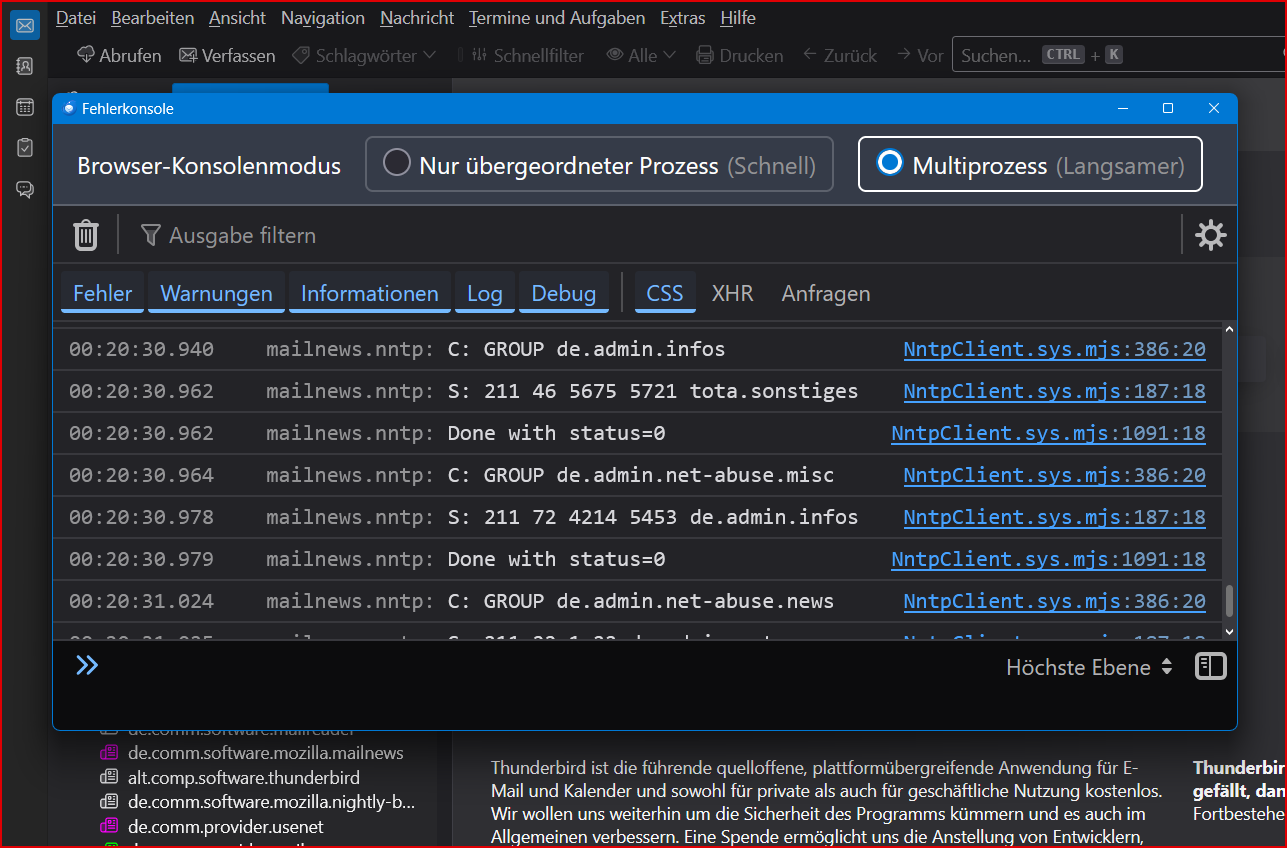Viewport: 1287px width, 848px height.
Task: Clear console output with trash icon
Action: coord(86,236)
